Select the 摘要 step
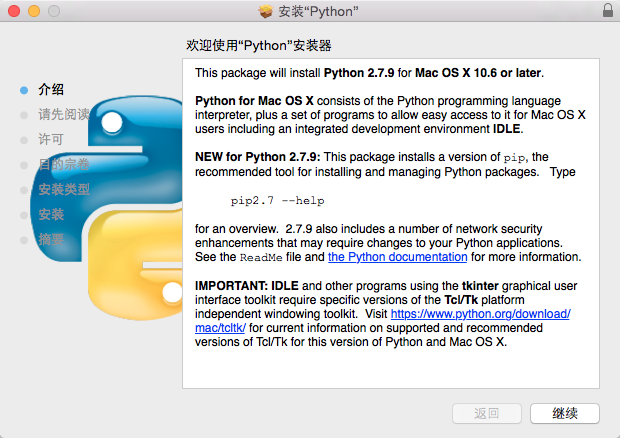 [51, 239]
